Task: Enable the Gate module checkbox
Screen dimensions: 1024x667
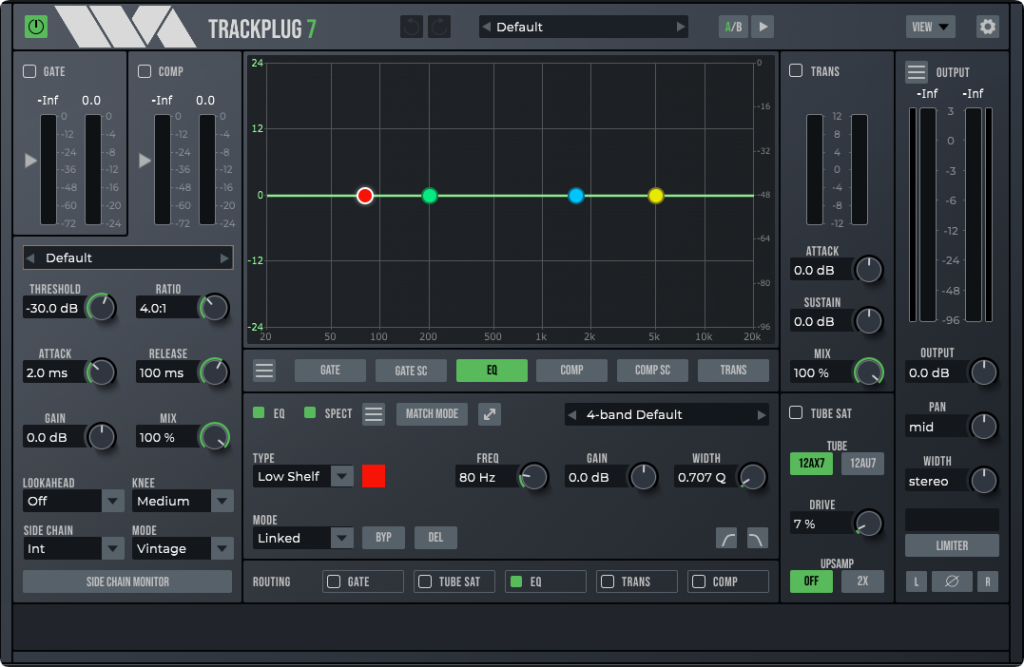Action: tap(29, 71)
